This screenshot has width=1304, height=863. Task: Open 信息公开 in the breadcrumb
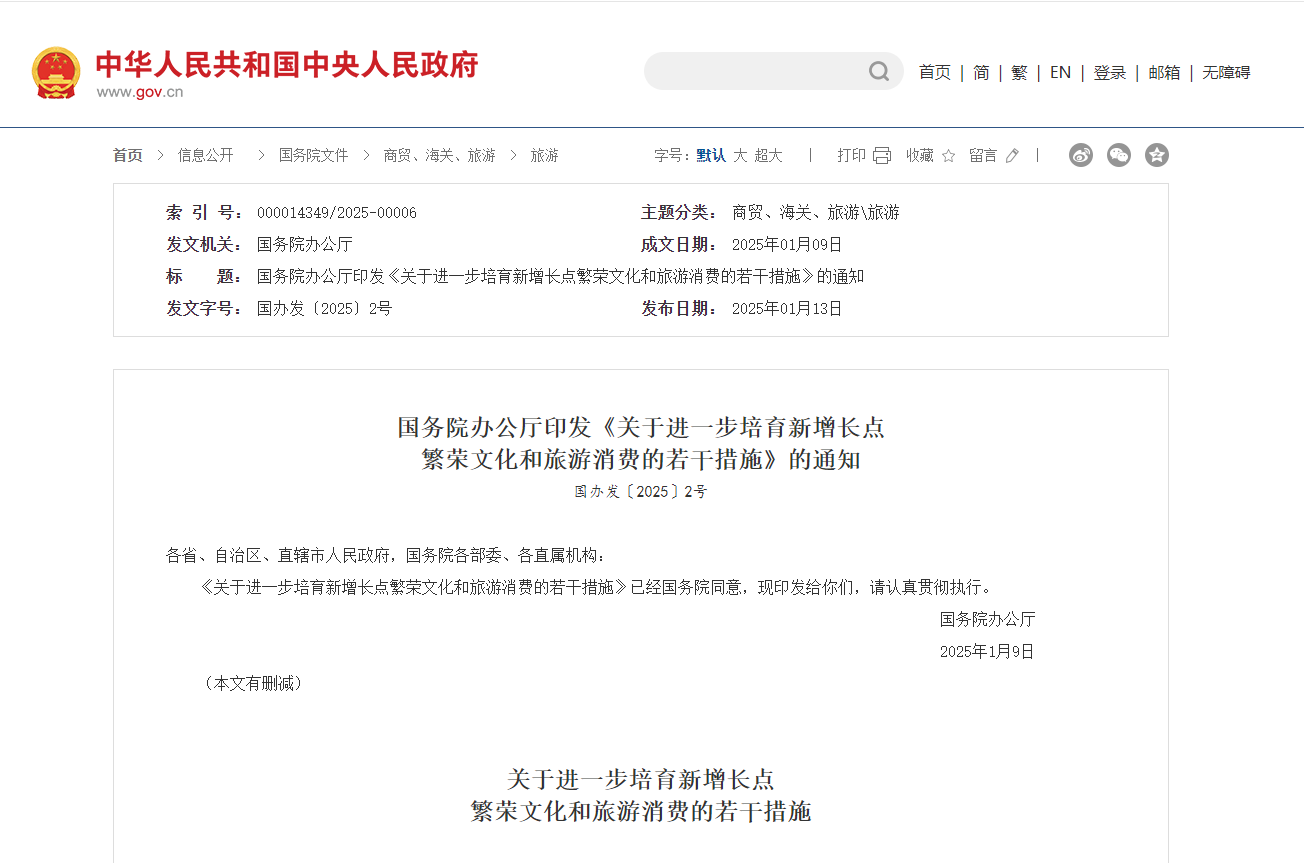[x=205, y=155]
